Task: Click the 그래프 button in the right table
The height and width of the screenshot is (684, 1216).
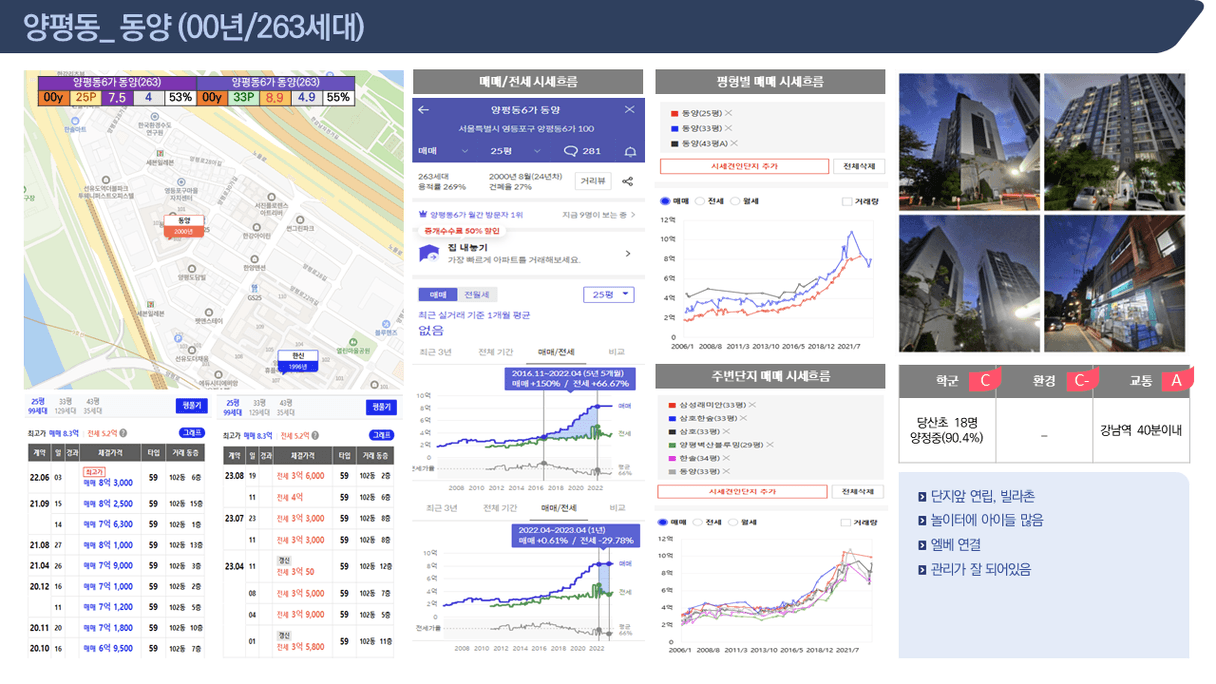Action: point(381,435)
